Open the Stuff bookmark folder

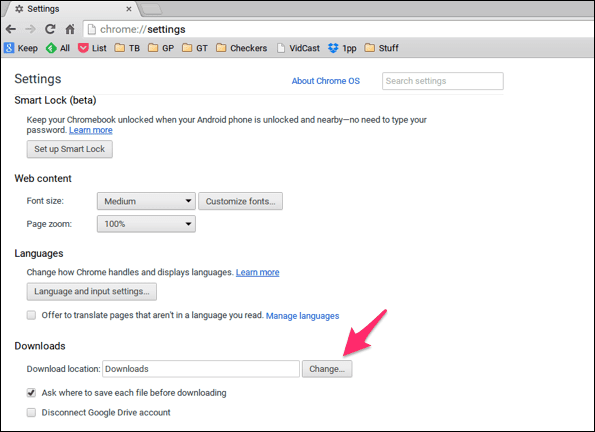click(381, 48)
